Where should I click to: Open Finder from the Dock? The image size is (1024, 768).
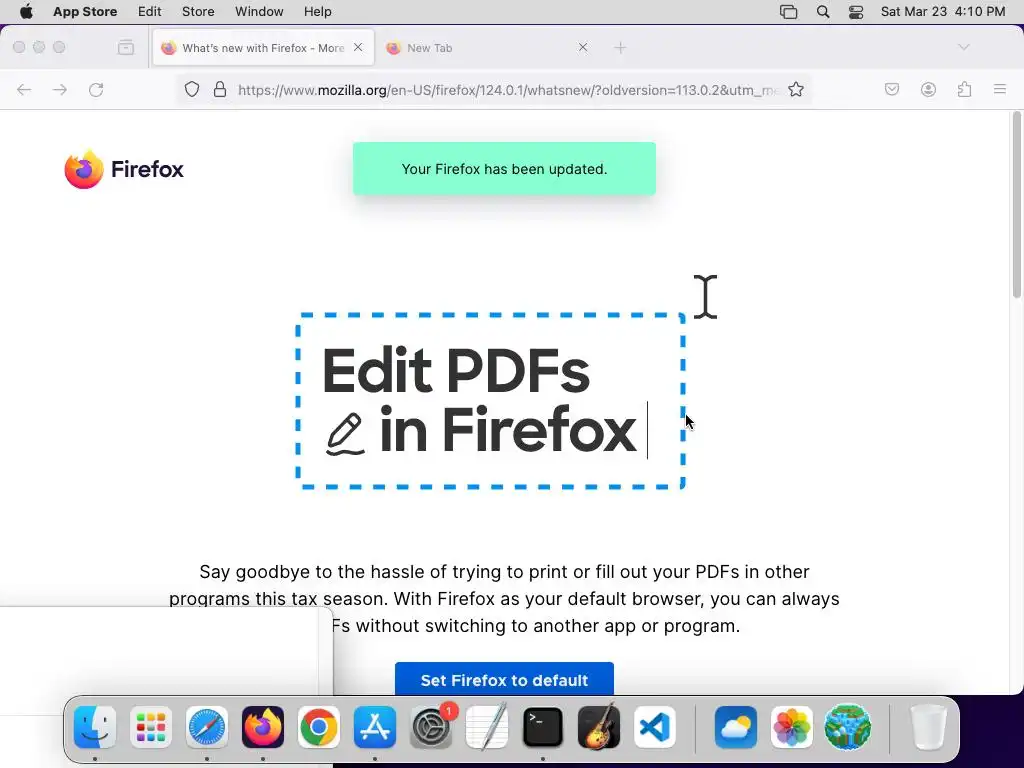pyautogui.click(x=95, y=727)
